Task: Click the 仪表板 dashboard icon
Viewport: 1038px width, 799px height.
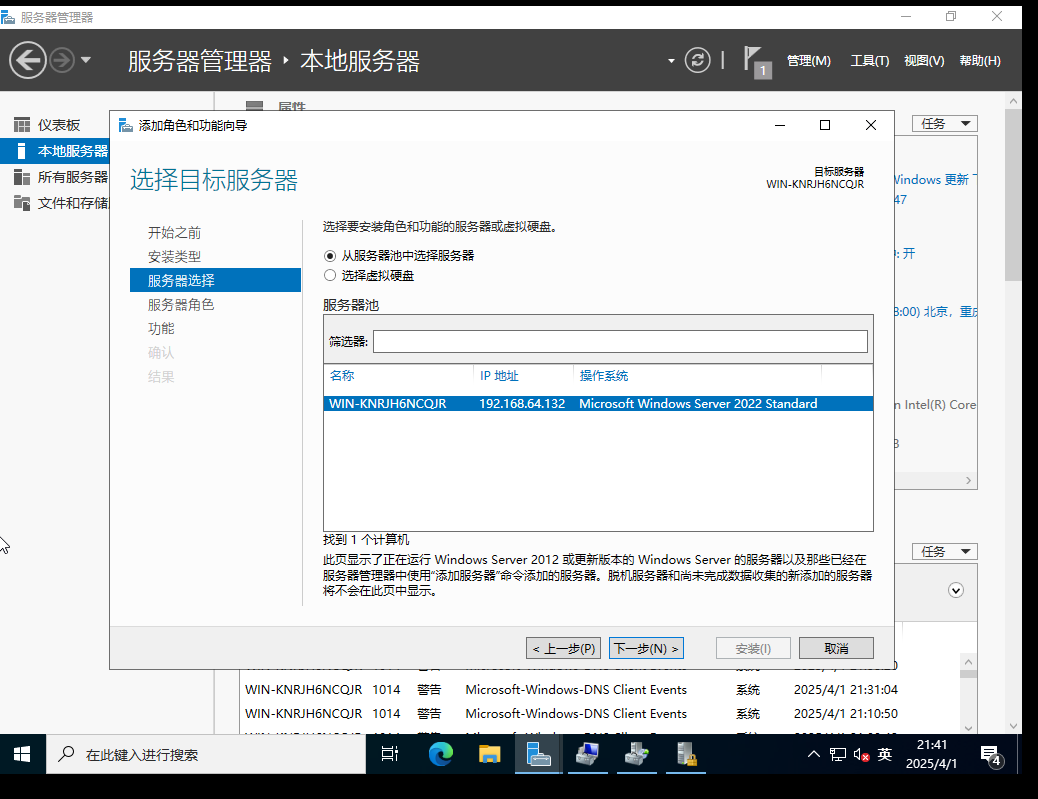Action: point(22,125)
